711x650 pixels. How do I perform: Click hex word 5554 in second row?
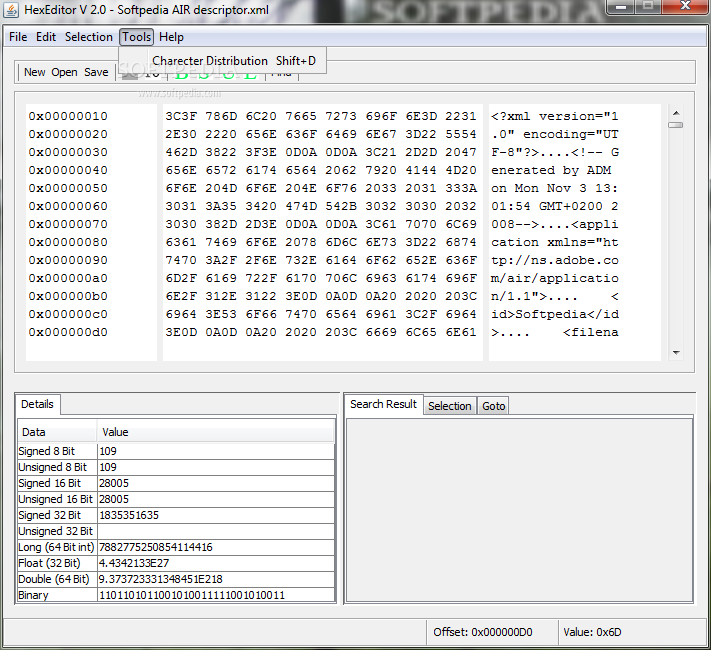[461, 134]
